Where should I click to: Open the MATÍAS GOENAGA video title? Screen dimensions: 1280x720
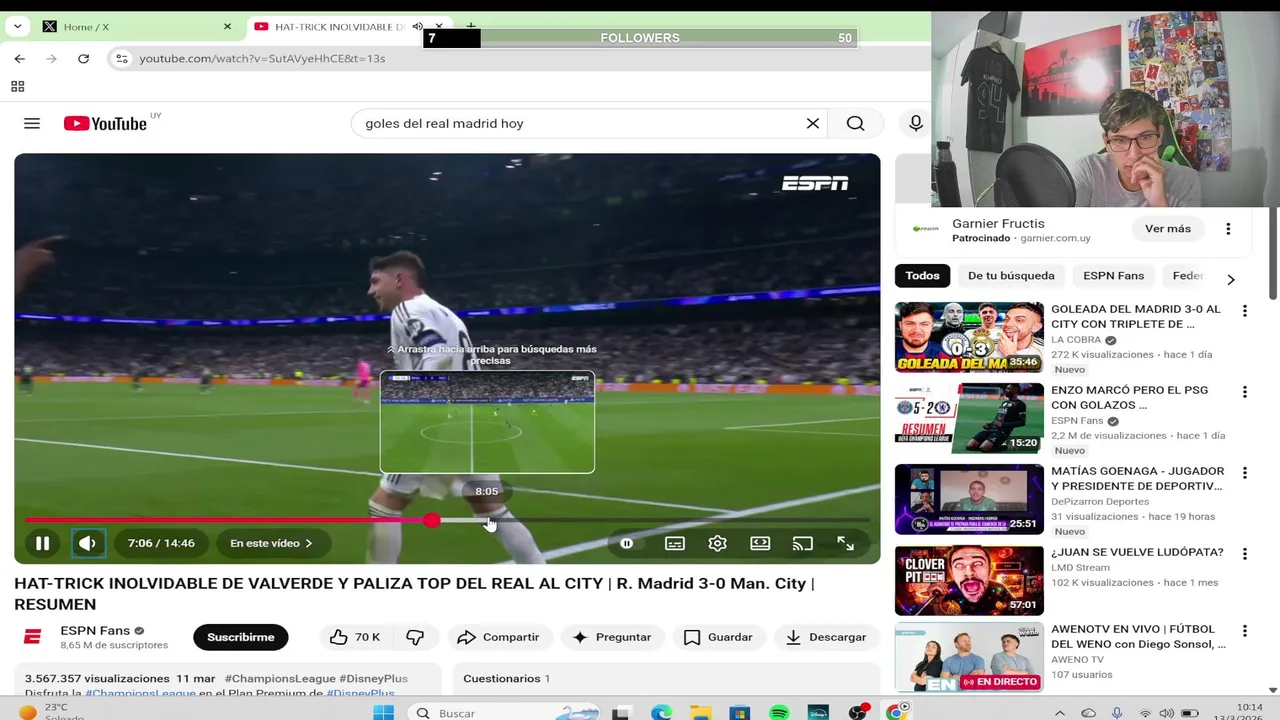[x=1137, y=478]
